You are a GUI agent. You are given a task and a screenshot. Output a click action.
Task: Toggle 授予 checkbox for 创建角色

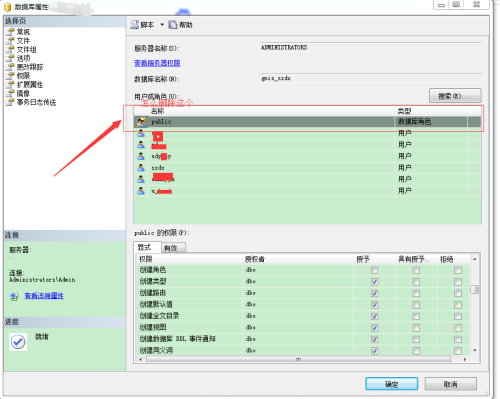pyautogui.click(x=375, y=270)
